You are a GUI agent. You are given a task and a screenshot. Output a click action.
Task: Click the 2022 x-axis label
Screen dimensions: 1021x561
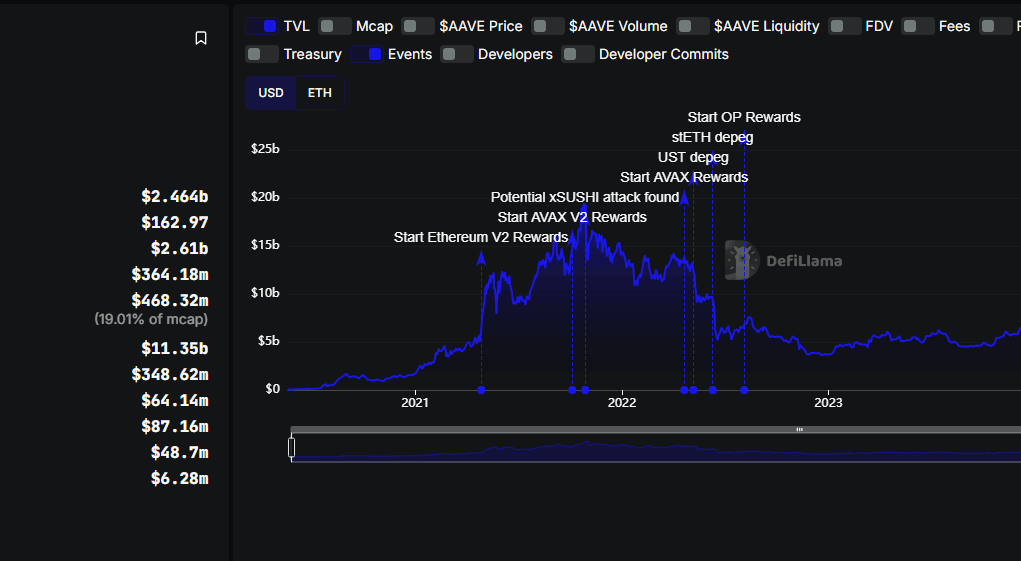(x=622, y=403)
